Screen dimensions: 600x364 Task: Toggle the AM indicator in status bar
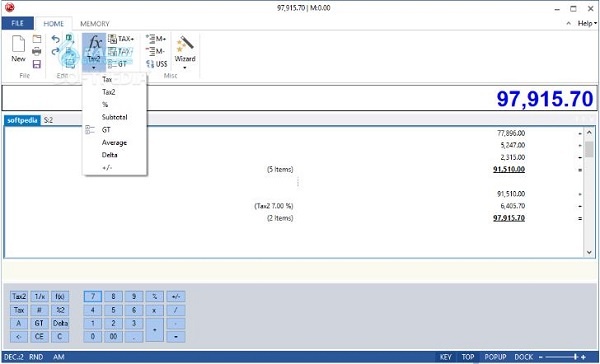[59, 357]
